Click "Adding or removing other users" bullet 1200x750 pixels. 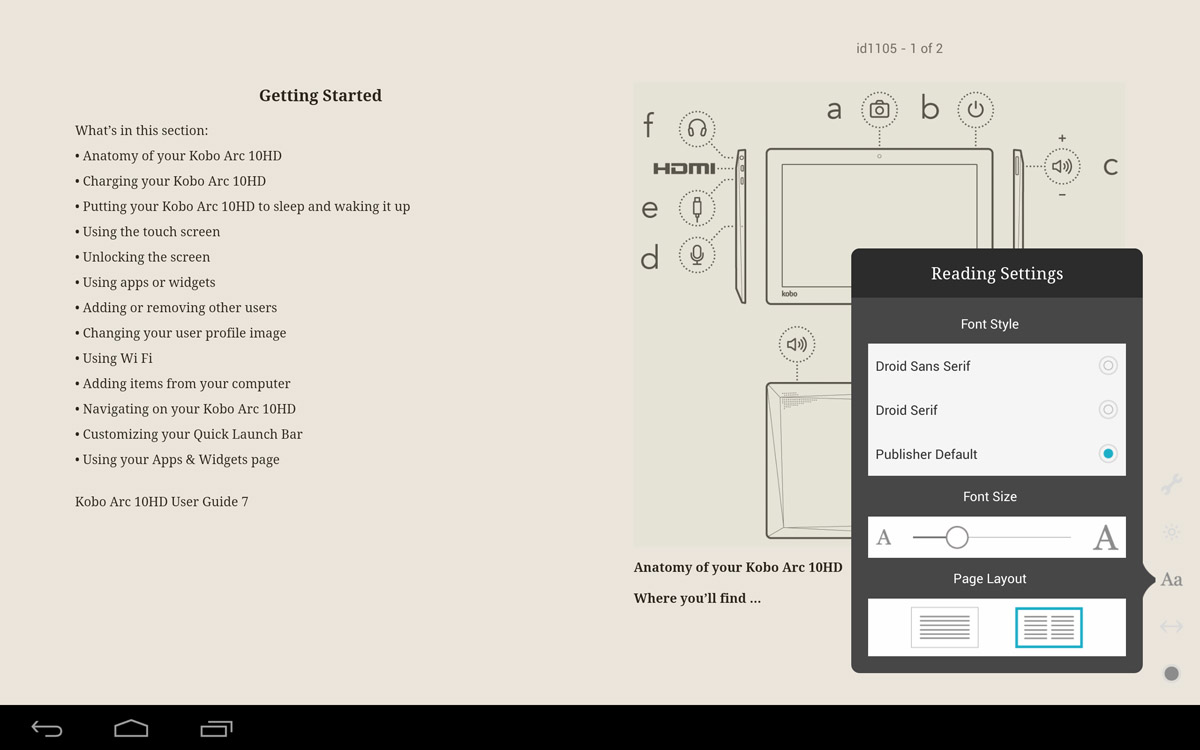point(176,308)
